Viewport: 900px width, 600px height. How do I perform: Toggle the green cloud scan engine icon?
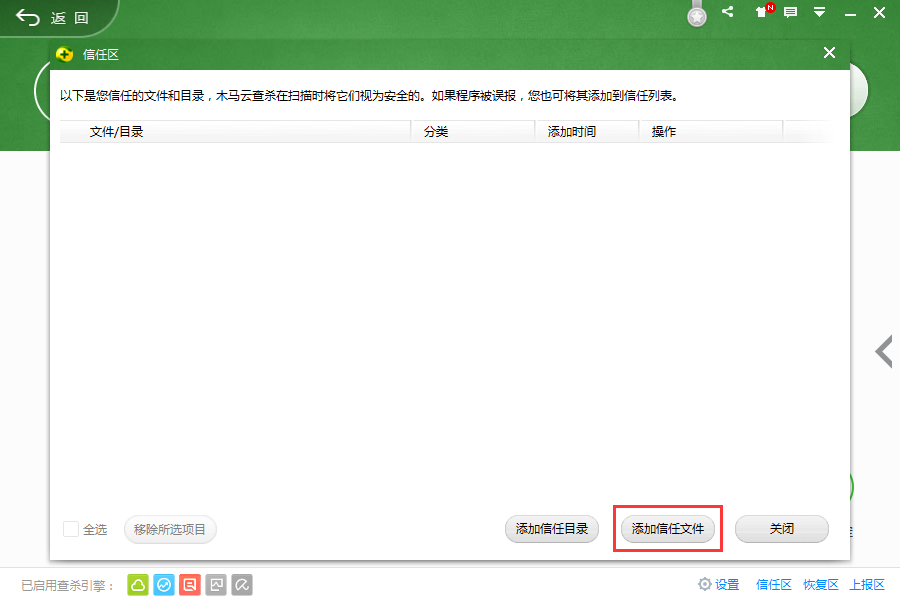pyautogui.click(x=138, y=585)
